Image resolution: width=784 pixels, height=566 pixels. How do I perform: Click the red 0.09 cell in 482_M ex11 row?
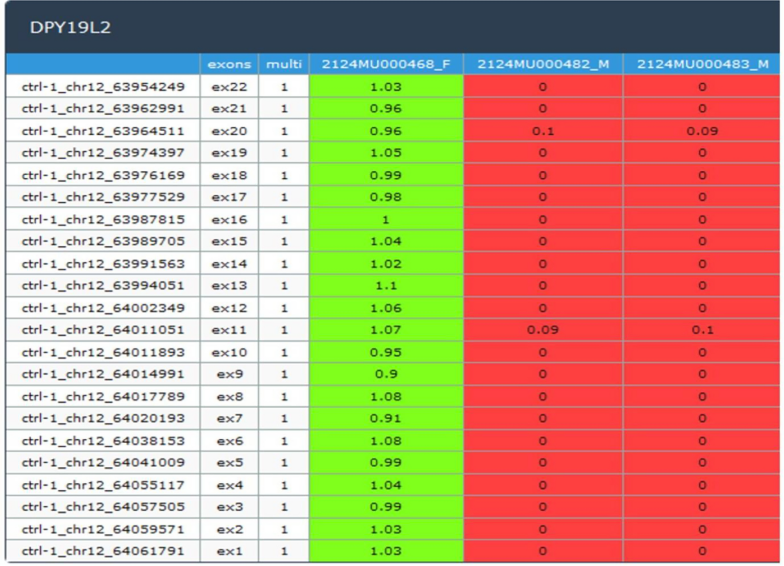coord(543,330)
